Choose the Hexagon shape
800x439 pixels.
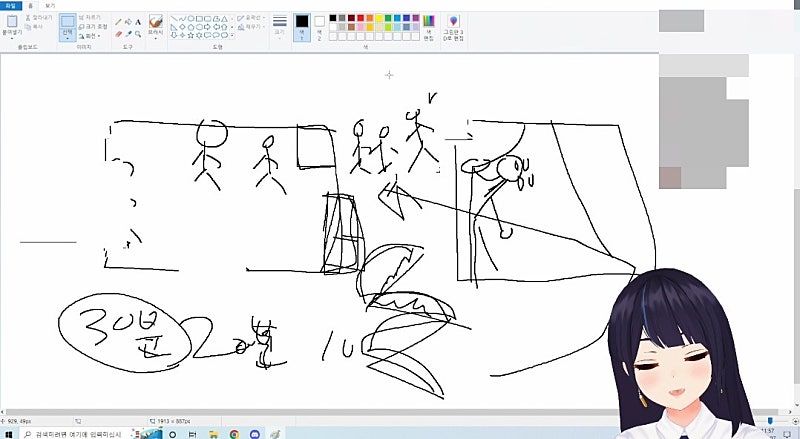coord(199,27)
